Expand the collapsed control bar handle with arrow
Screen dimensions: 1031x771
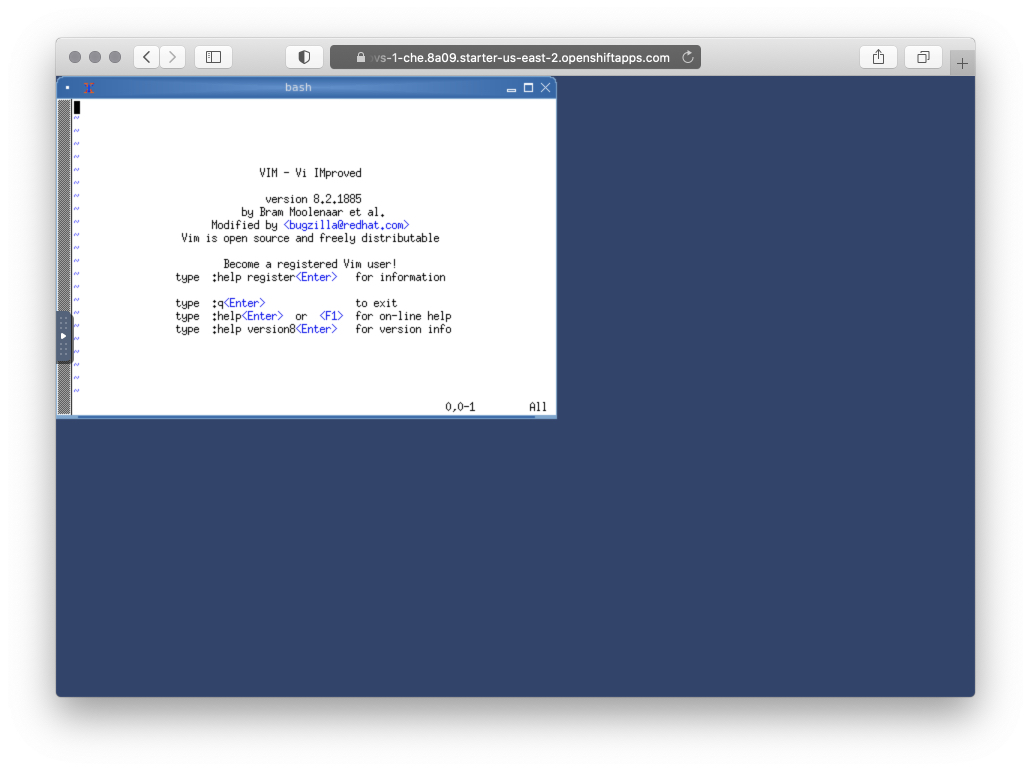[x=63, y=335]
